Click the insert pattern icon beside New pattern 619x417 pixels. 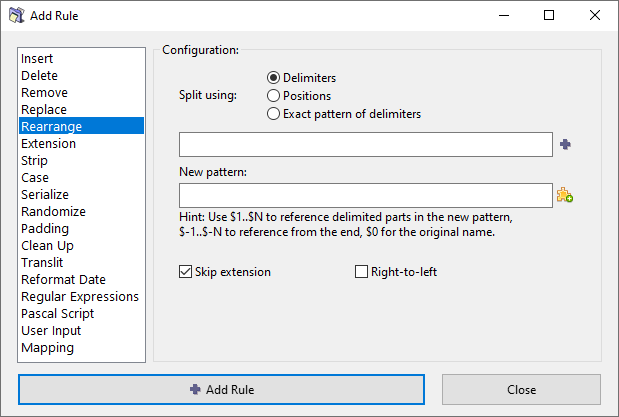tap(565, 195)
